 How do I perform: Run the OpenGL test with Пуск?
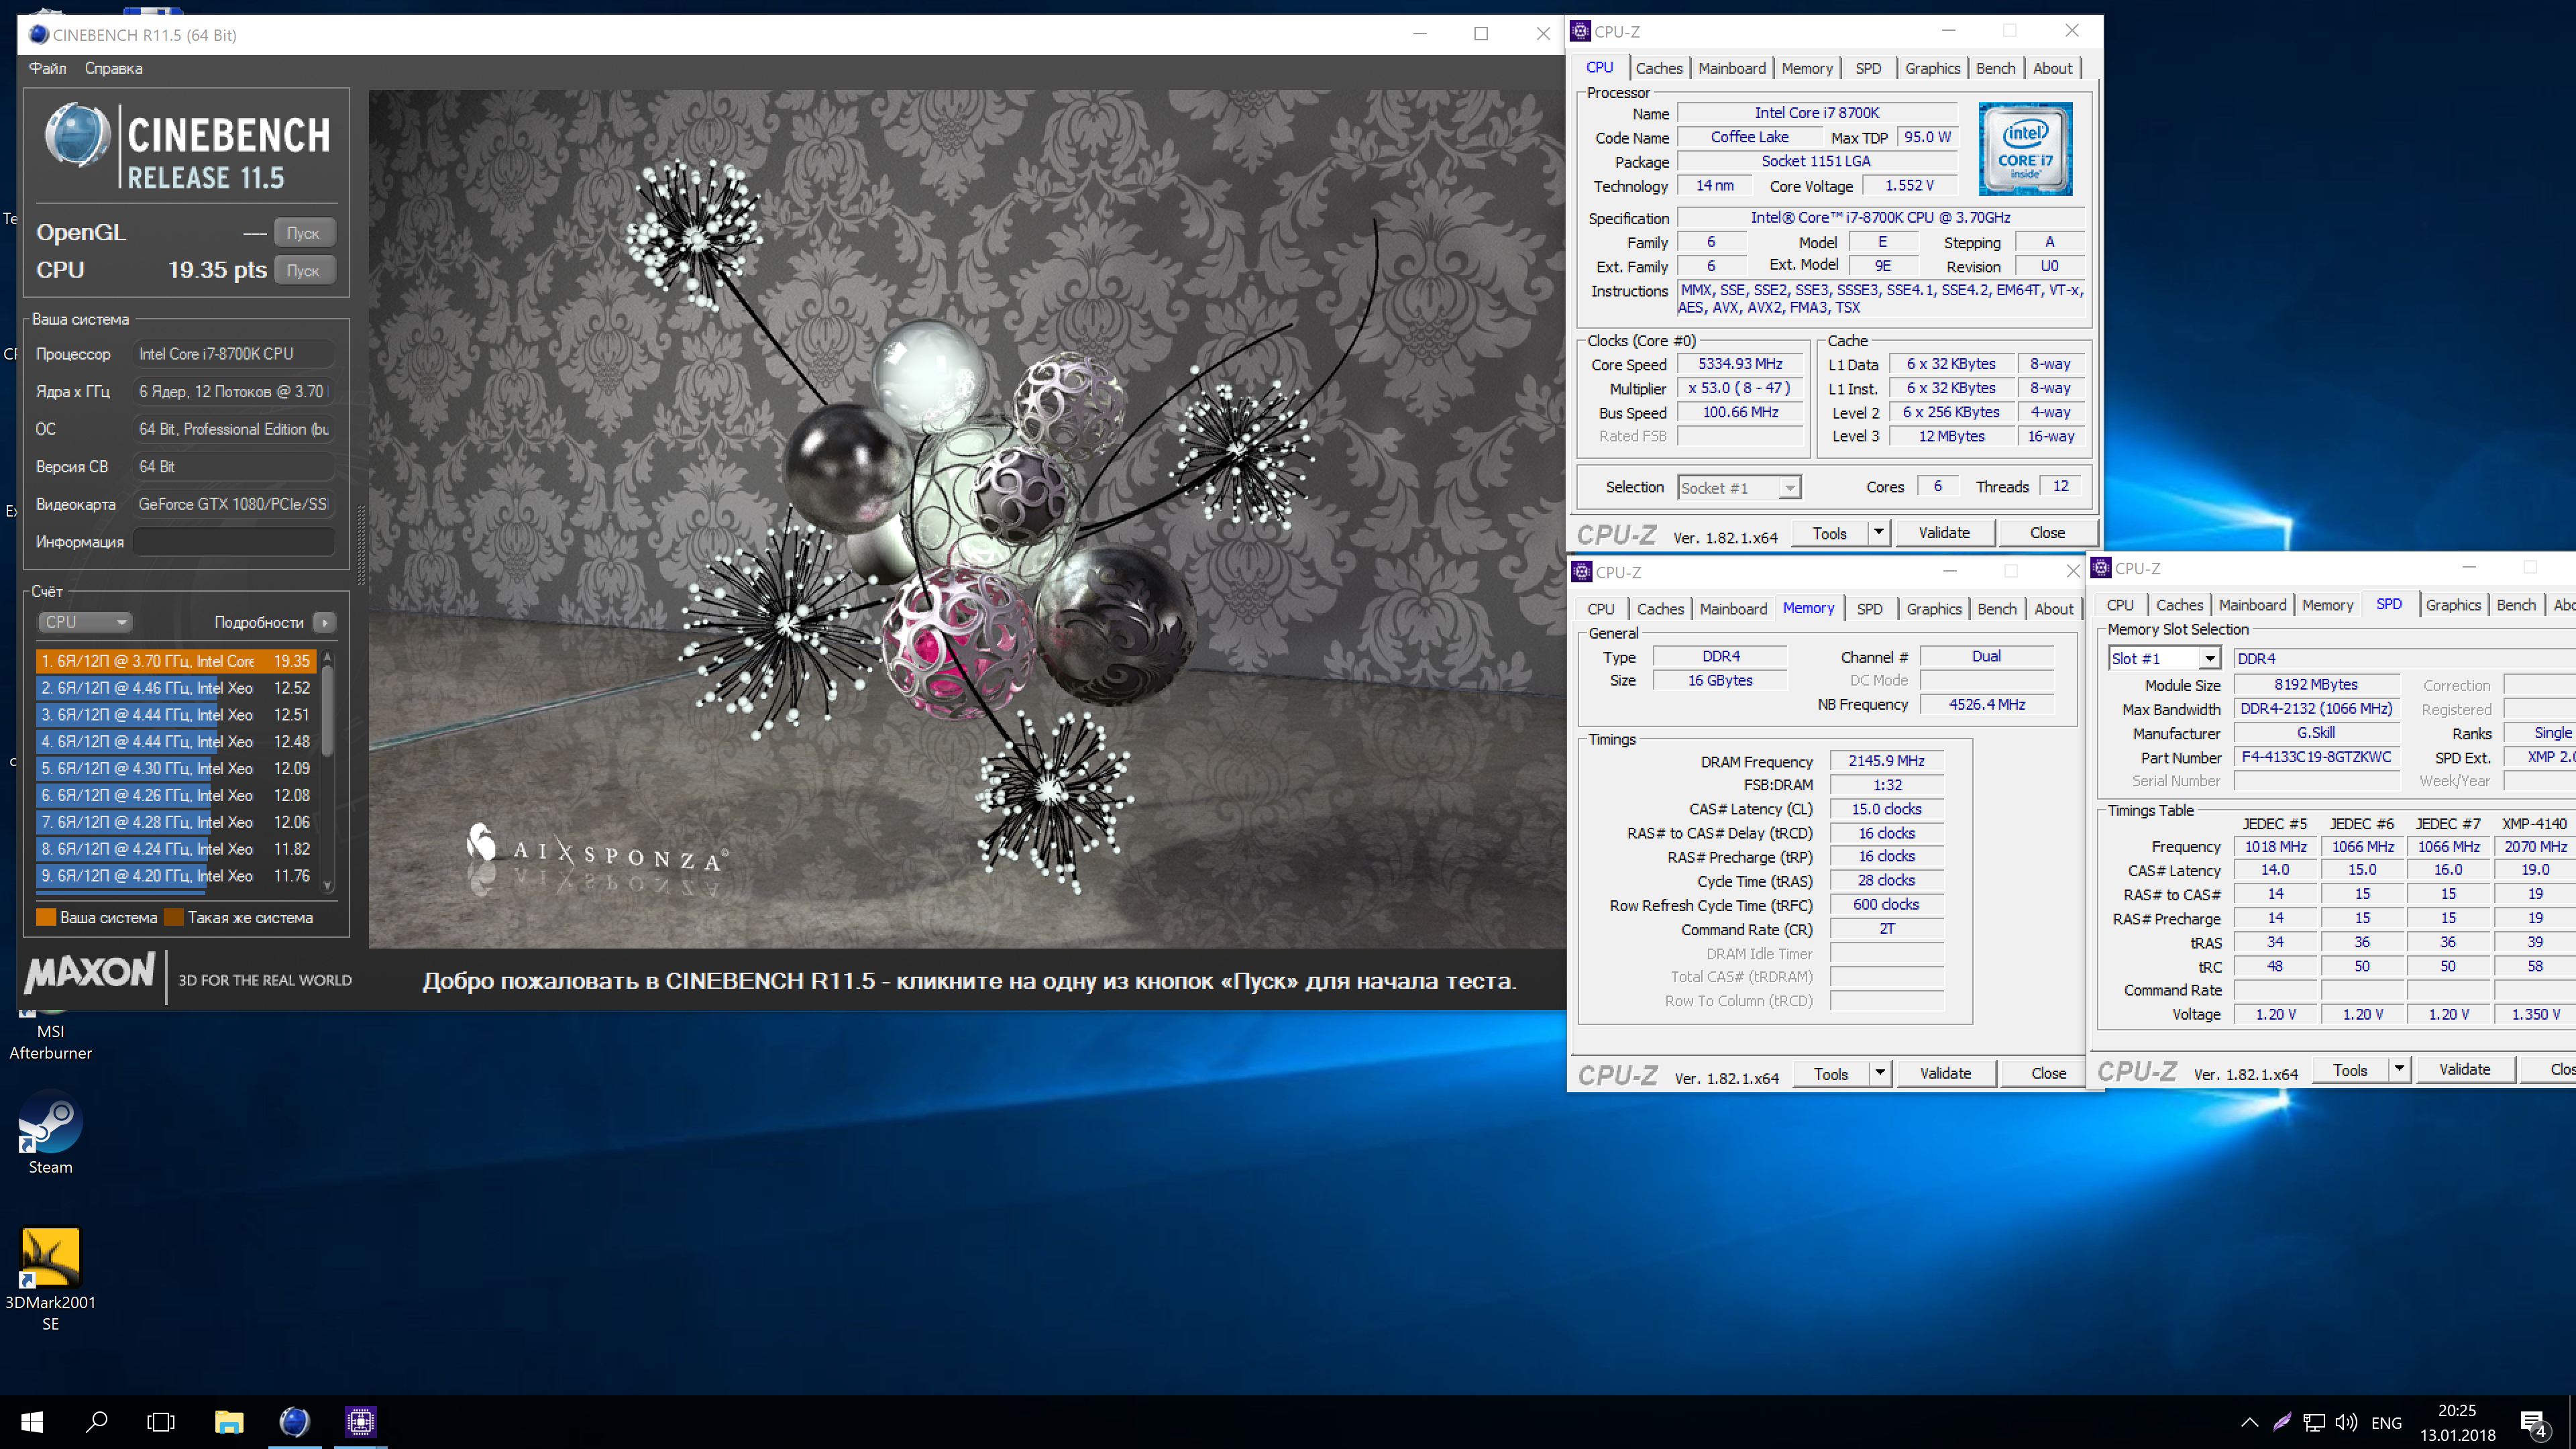pyautogui.click(x=303, y=232)
